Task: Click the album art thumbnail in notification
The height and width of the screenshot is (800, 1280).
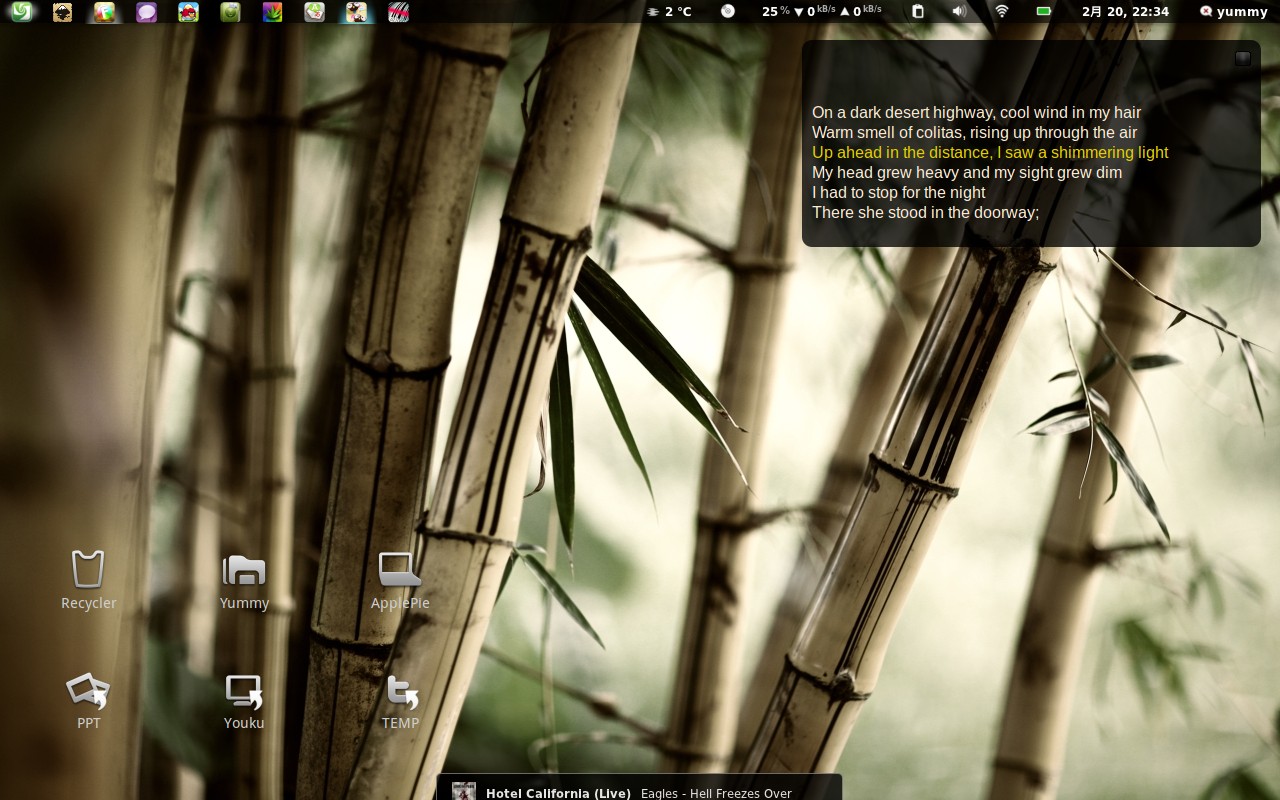Action: (x=464, y=791)
